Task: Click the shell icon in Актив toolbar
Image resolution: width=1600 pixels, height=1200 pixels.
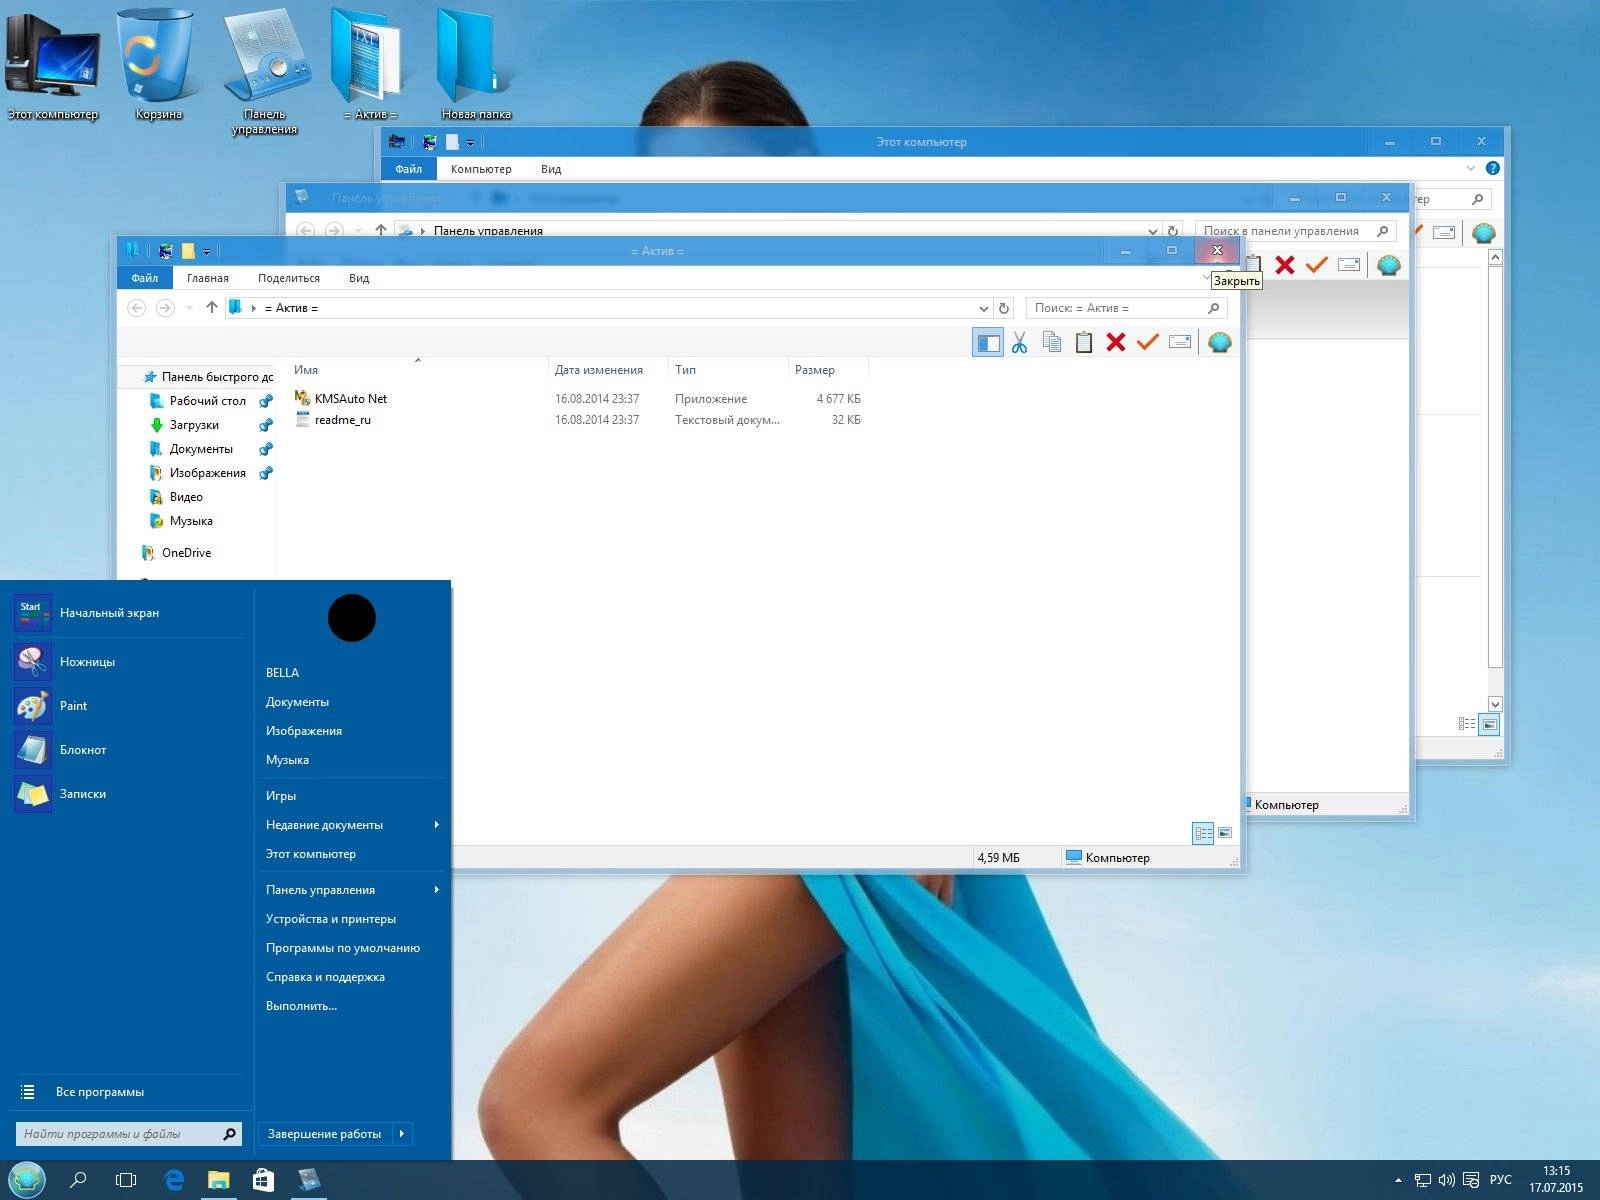Action: pos(1219,343)
